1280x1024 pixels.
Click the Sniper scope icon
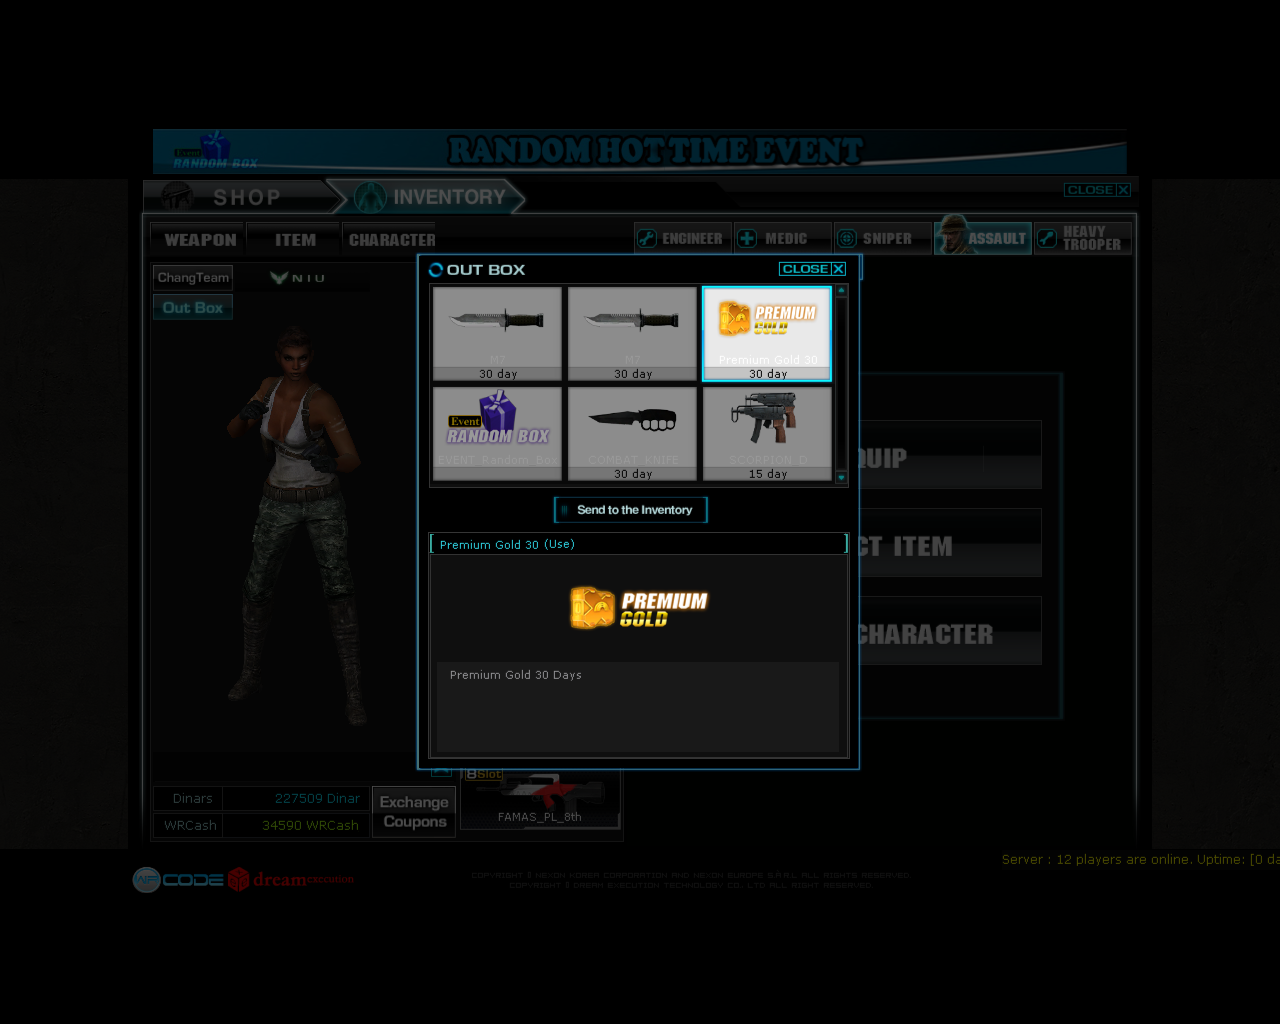click(847, 238)
